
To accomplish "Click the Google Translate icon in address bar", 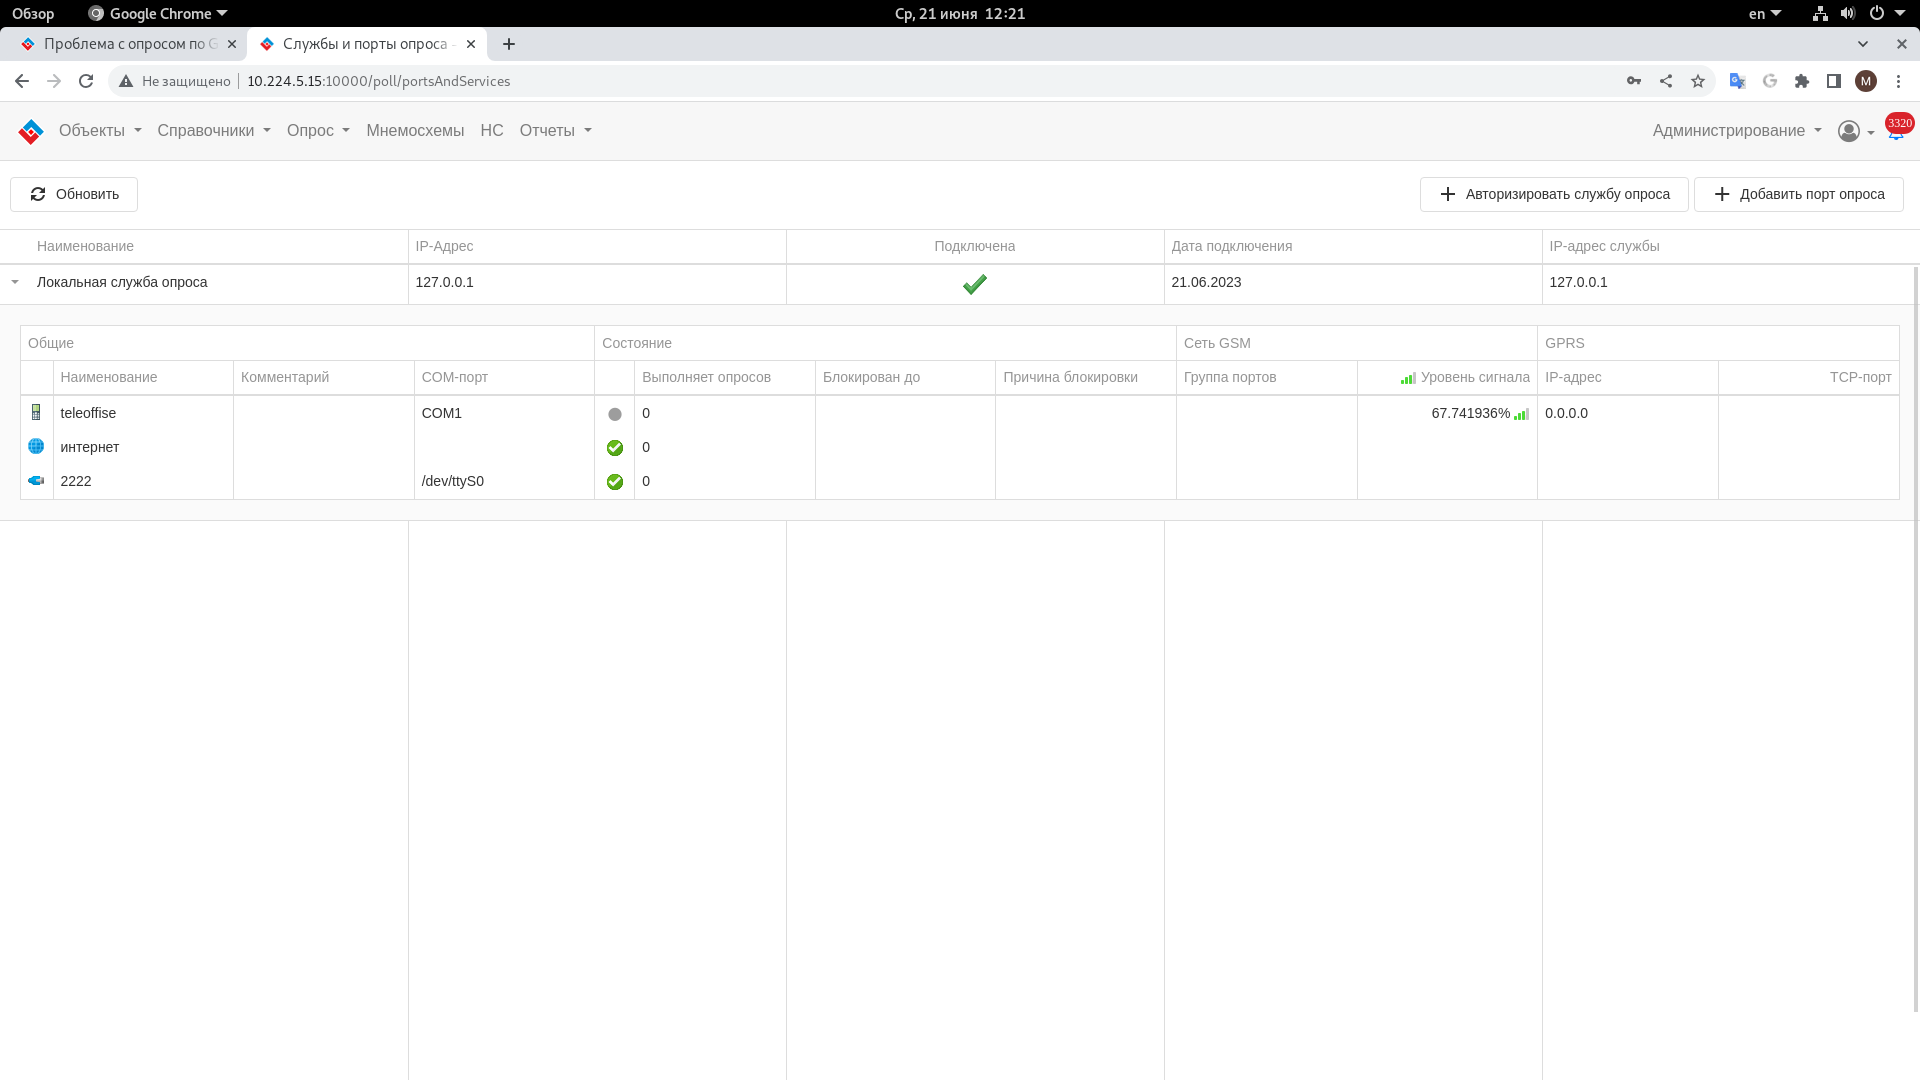I will (1738, 81).
